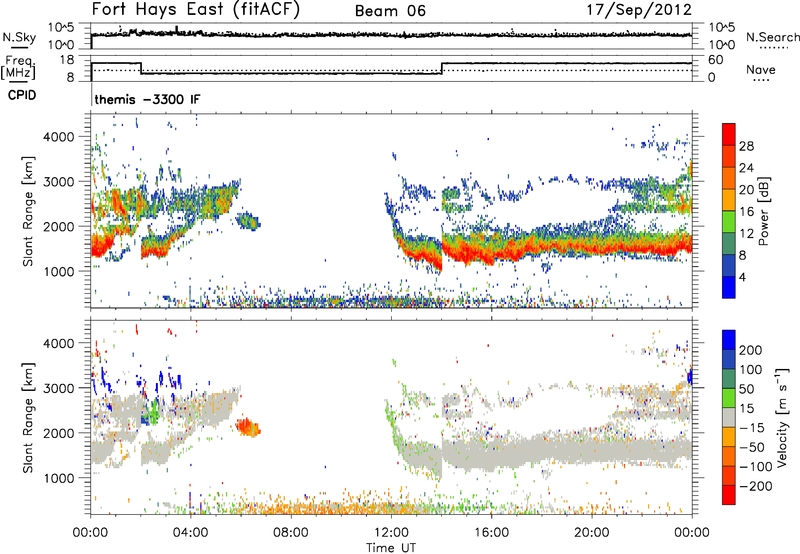Select the 'themis -3300 IF' text
Screen dimensions: 800x554
(x=147, y=99)
